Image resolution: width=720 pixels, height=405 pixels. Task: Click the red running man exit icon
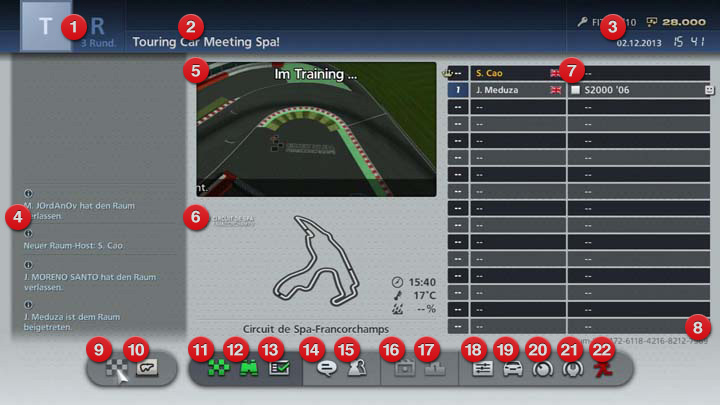click(606, 367)
